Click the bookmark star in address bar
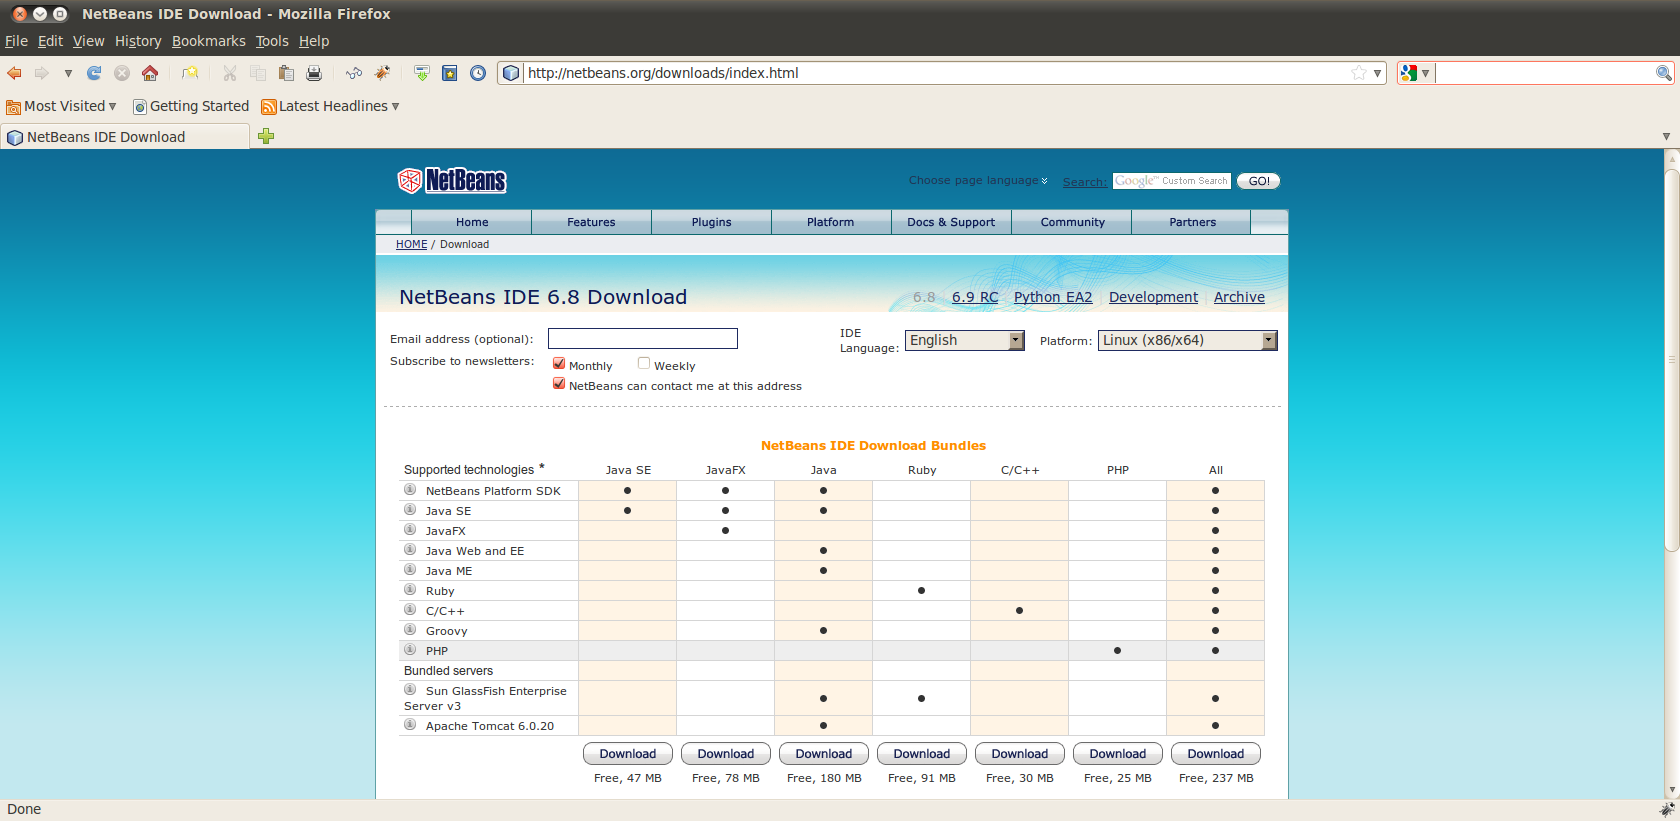Viewport: 1680px width, 821px height. point(1358,73)
